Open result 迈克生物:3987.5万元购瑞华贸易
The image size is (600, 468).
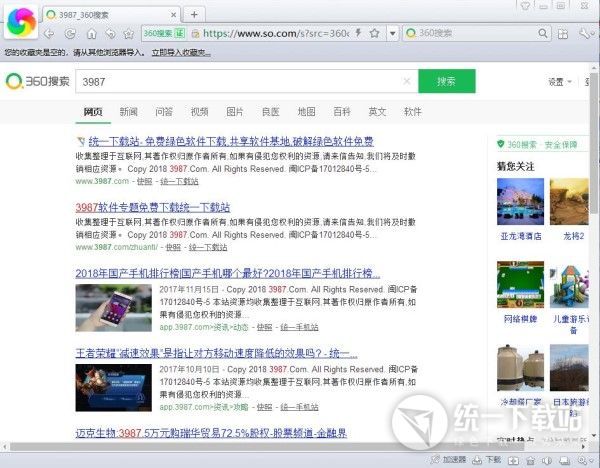point(211,433)
